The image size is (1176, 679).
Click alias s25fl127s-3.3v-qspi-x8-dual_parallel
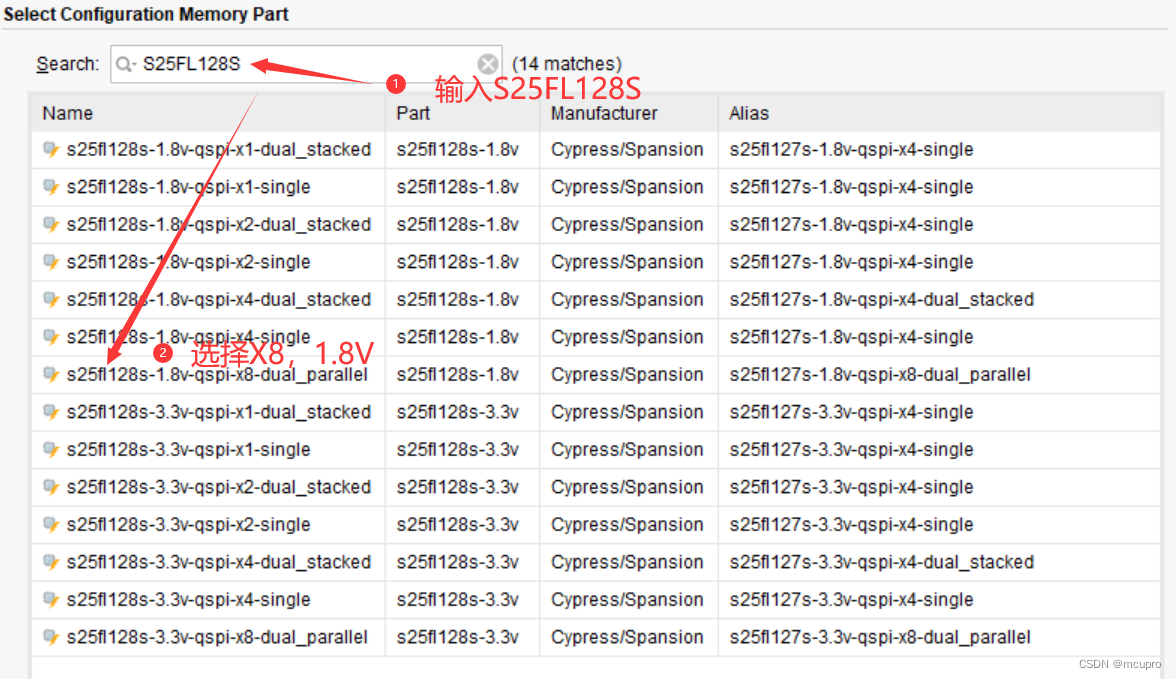click(880, 637)
